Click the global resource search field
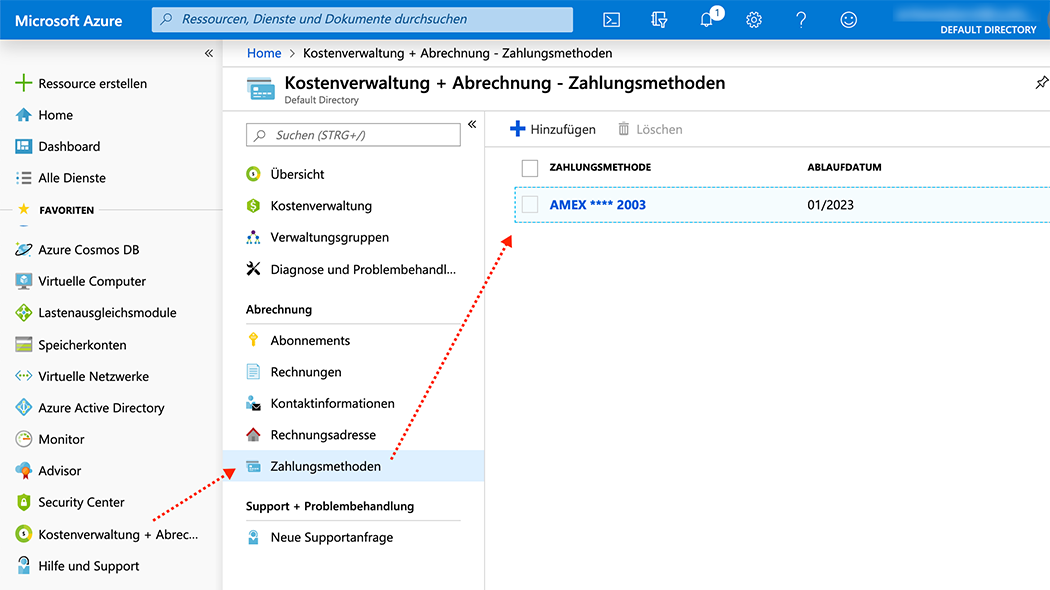The height and width of the screenshot is (590, 1050). [362, 19]
